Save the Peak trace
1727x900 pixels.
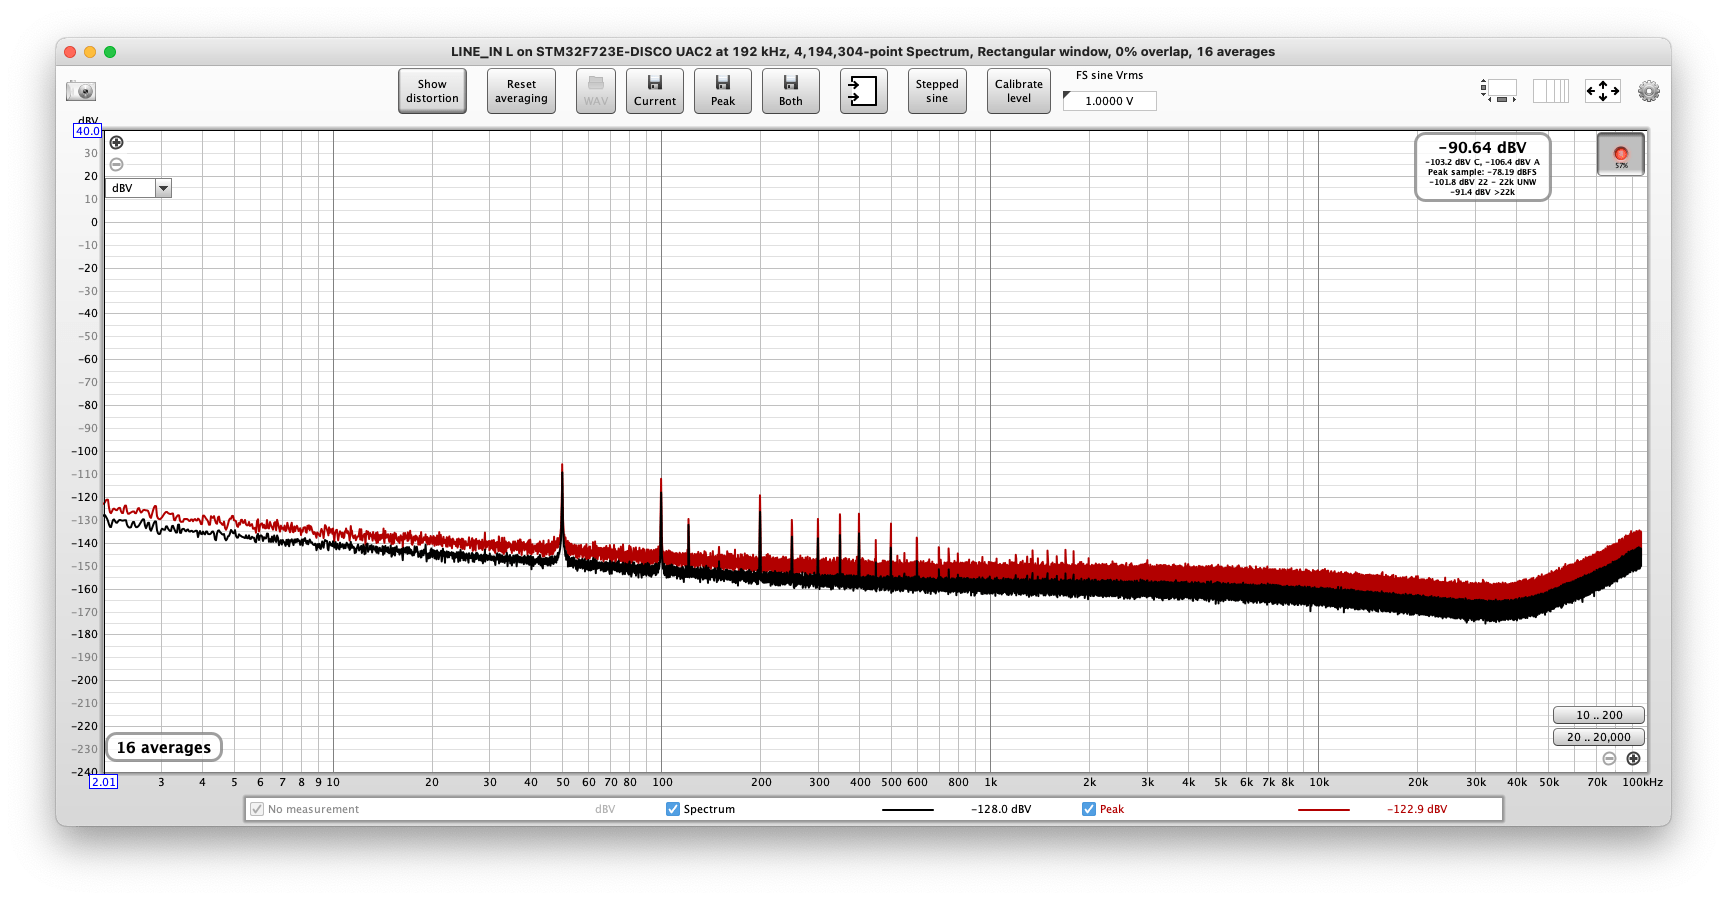pos(723,91)
